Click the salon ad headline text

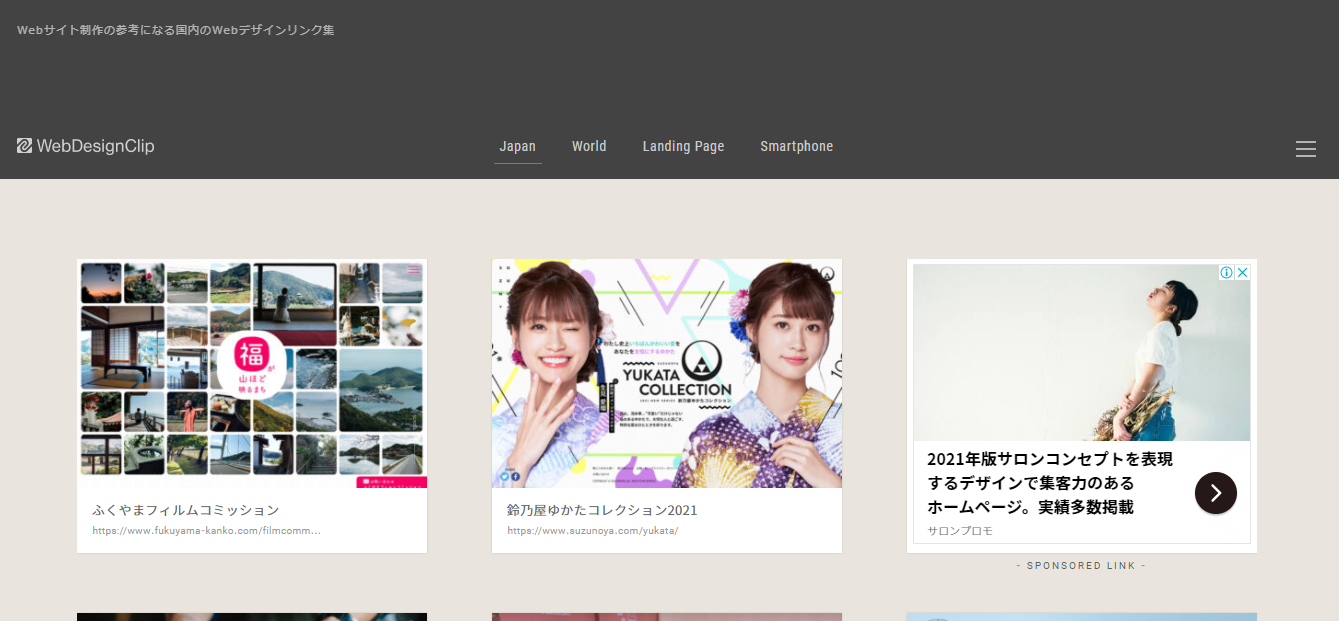1050,482
